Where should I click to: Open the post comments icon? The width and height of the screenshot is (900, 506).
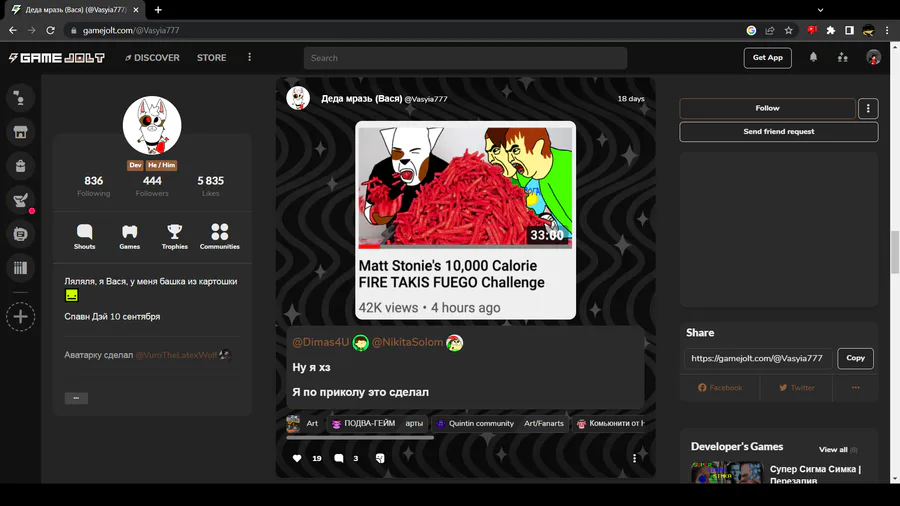pyautogui.click(x=339, y=458)
